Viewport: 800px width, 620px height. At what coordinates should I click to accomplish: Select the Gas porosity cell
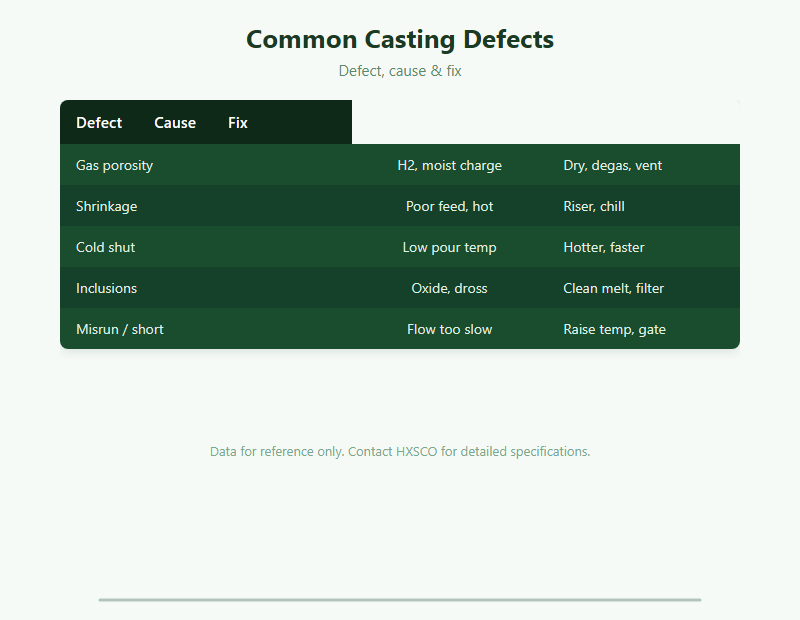coord(206,165)
